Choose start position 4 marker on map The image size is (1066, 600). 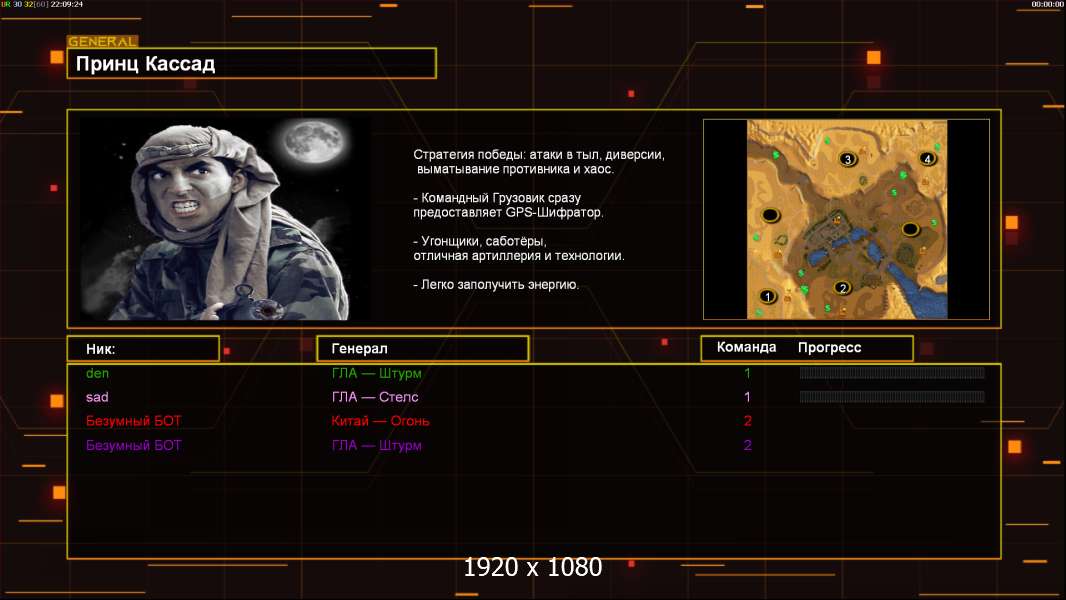coord(928,159)
